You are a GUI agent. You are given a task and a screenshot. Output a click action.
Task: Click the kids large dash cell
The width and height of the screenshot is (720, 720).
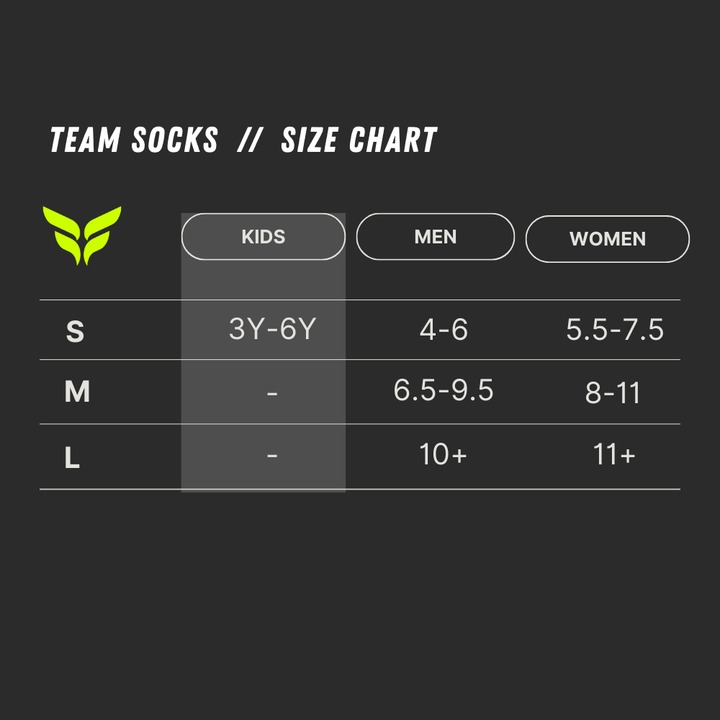(x=272, y=456)
